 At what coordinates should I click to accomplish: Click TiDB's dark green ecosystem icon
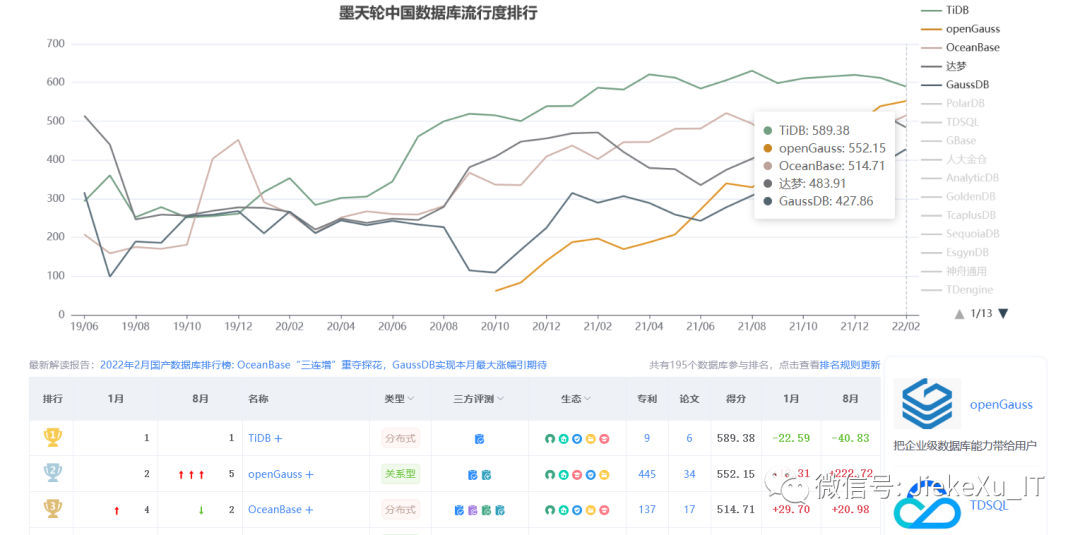click(x=550, y=439)
